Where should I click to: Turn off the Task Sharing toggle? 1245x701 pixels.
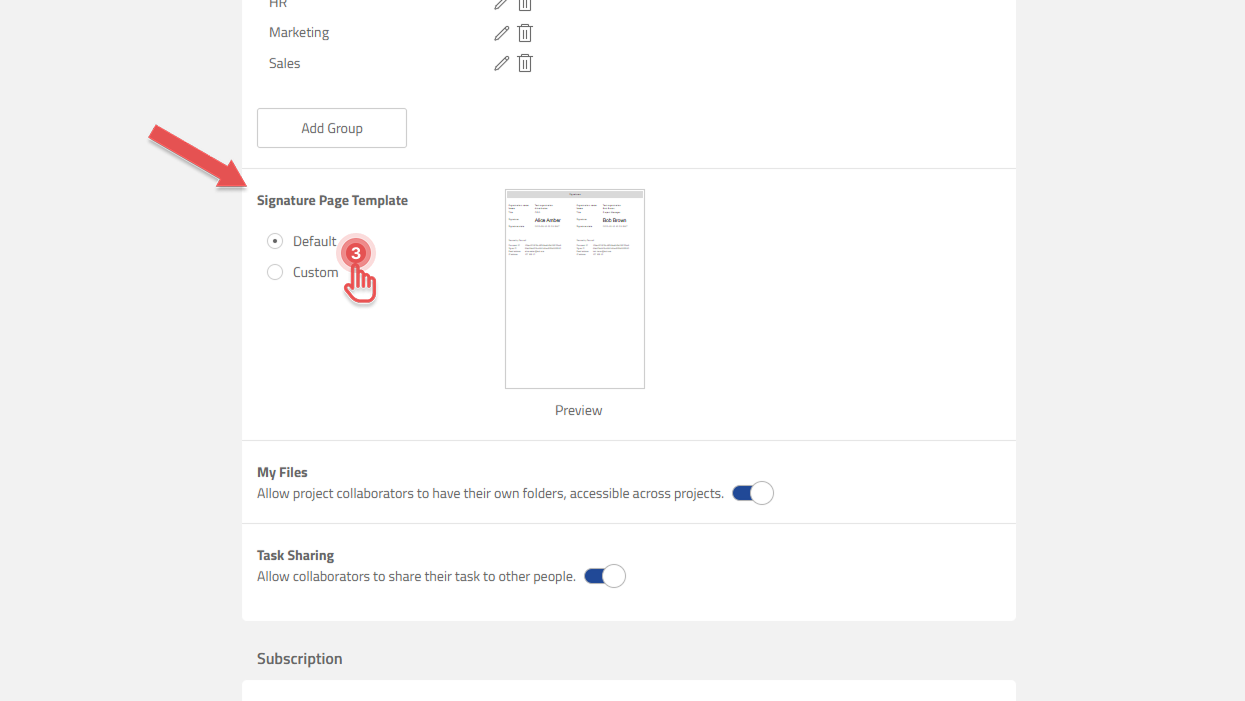[x=605, y=576]
